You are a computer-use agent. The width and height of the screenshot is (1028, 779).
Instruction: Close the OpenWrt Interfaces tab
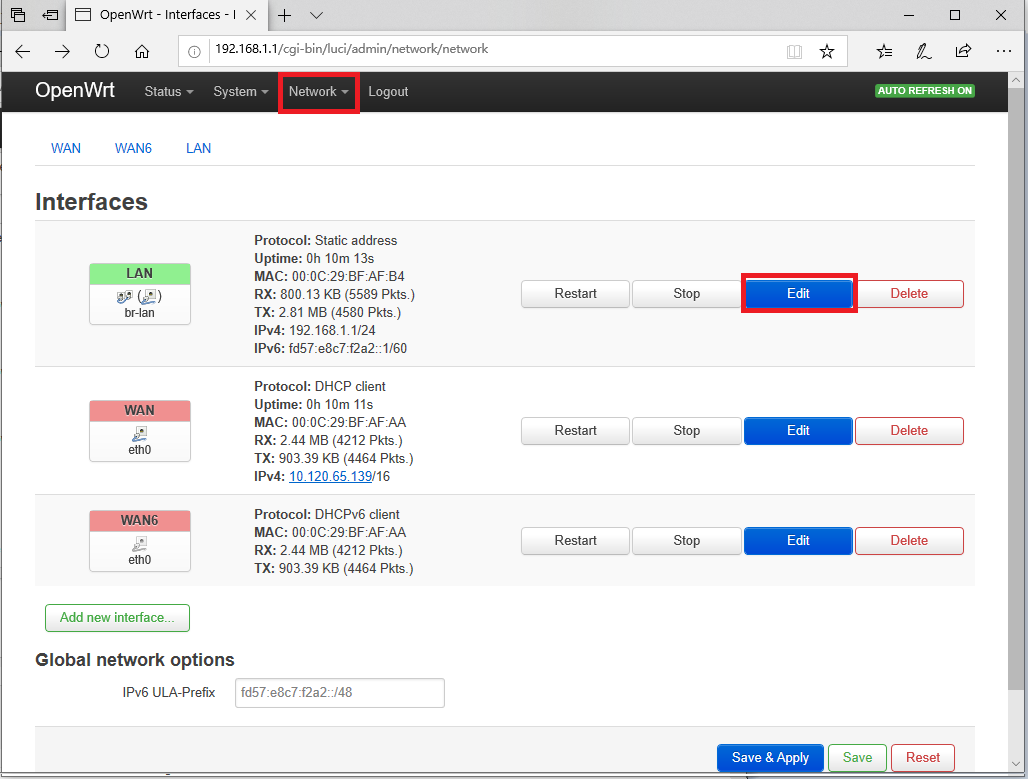click(x=251, y=15)
